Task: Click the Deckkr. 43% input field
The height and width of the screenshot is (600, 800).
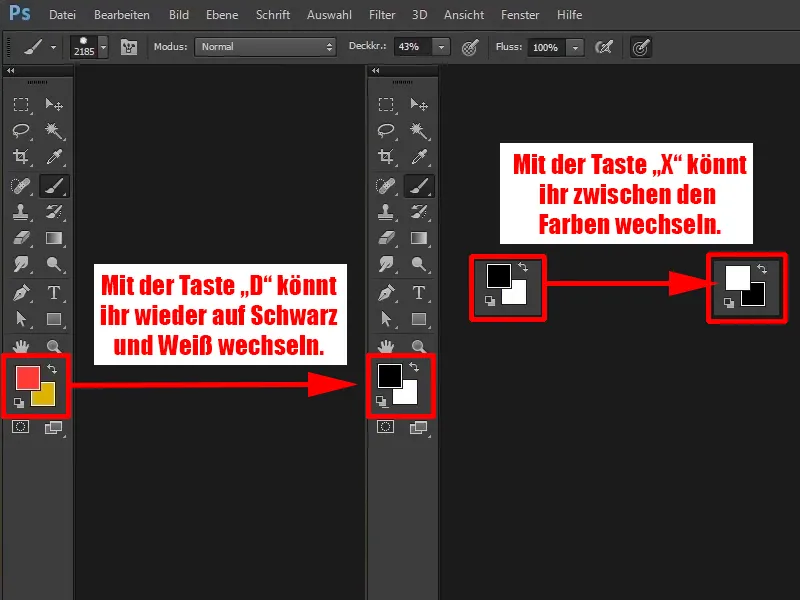Action: [x=413, y=47]
